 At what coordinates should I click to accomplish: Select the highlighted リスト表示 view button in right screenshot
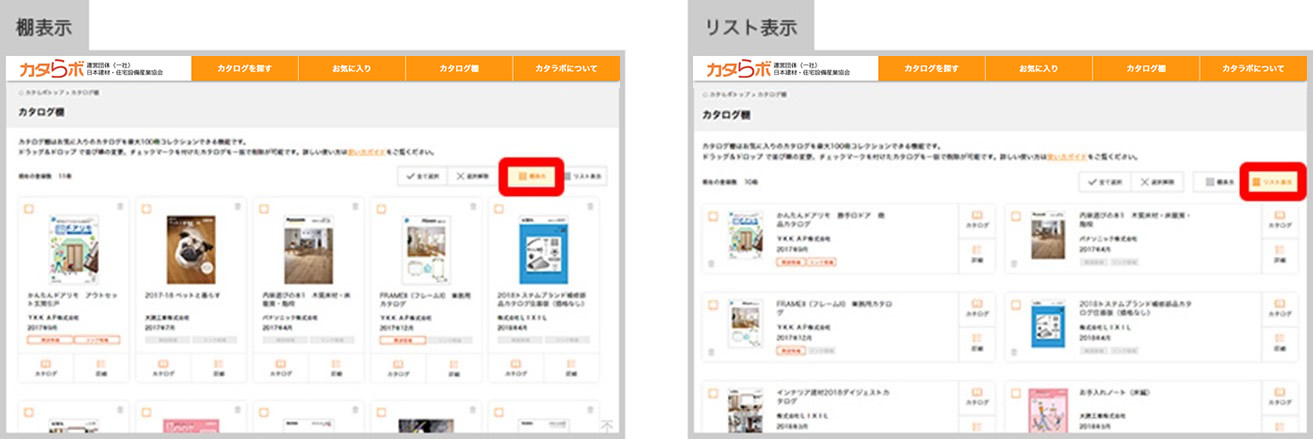[x=1273, y=183]
